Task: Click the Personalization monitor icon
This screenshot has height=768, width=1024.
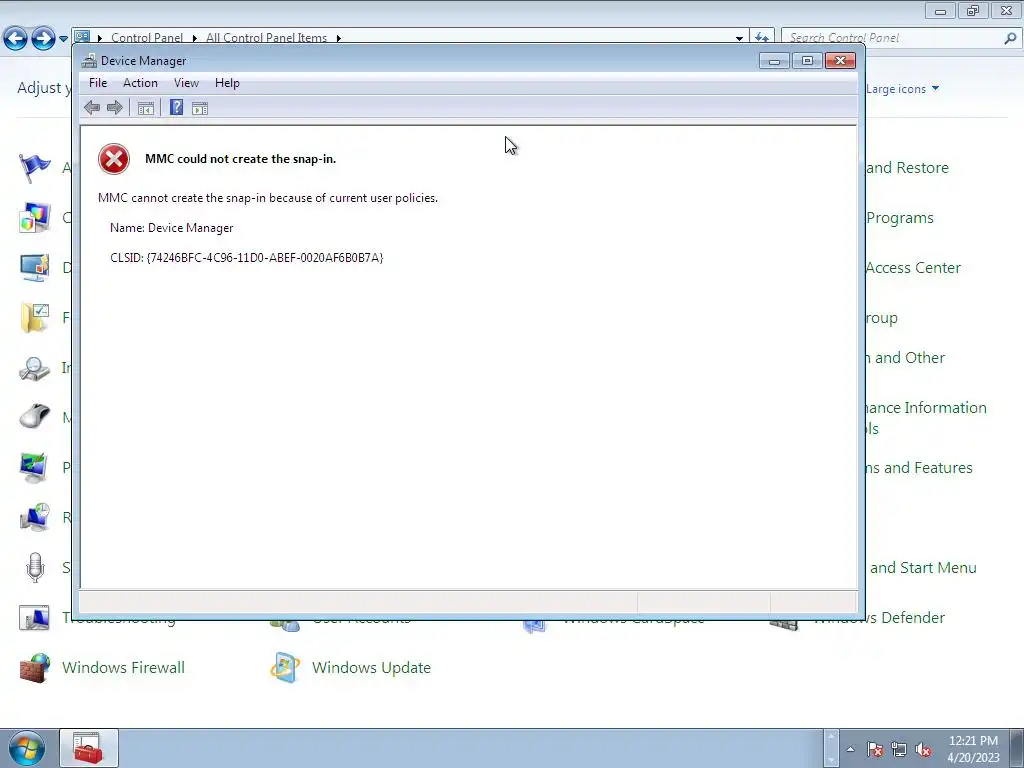Action: tap(35, 468)
